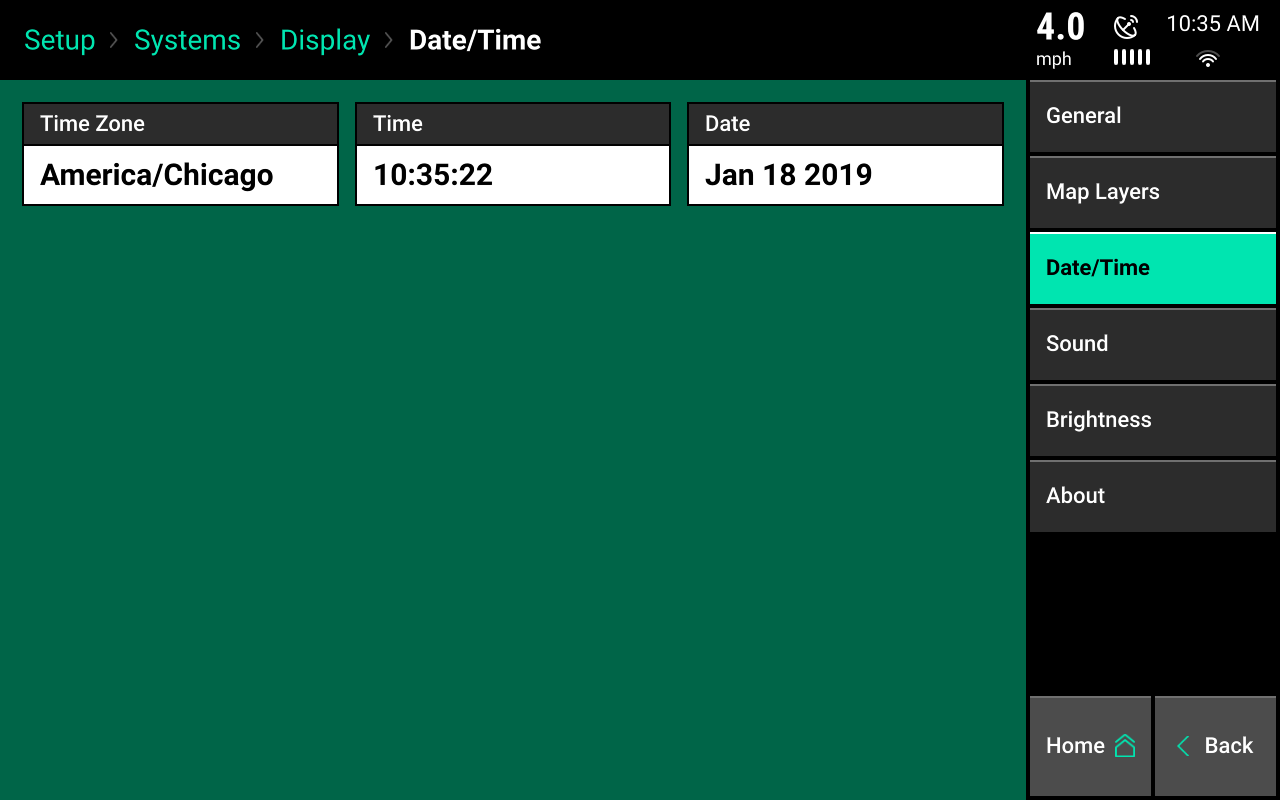Image resolution: width=1280 pixels, height=800 pixels.
Task: Click the 10:35 AM clock in status bar
Action: (x=1213, y=24)
